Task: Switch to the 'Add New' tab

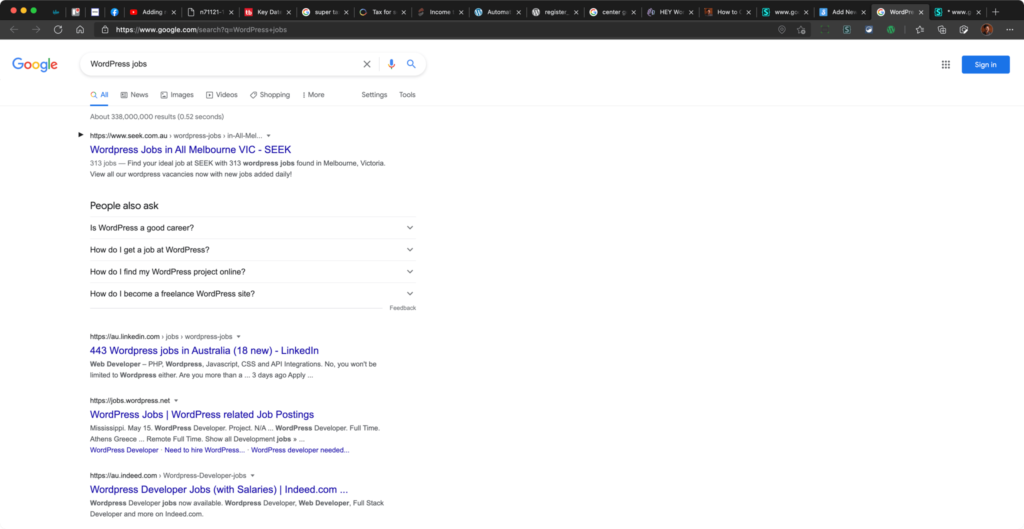Action: 842,12
